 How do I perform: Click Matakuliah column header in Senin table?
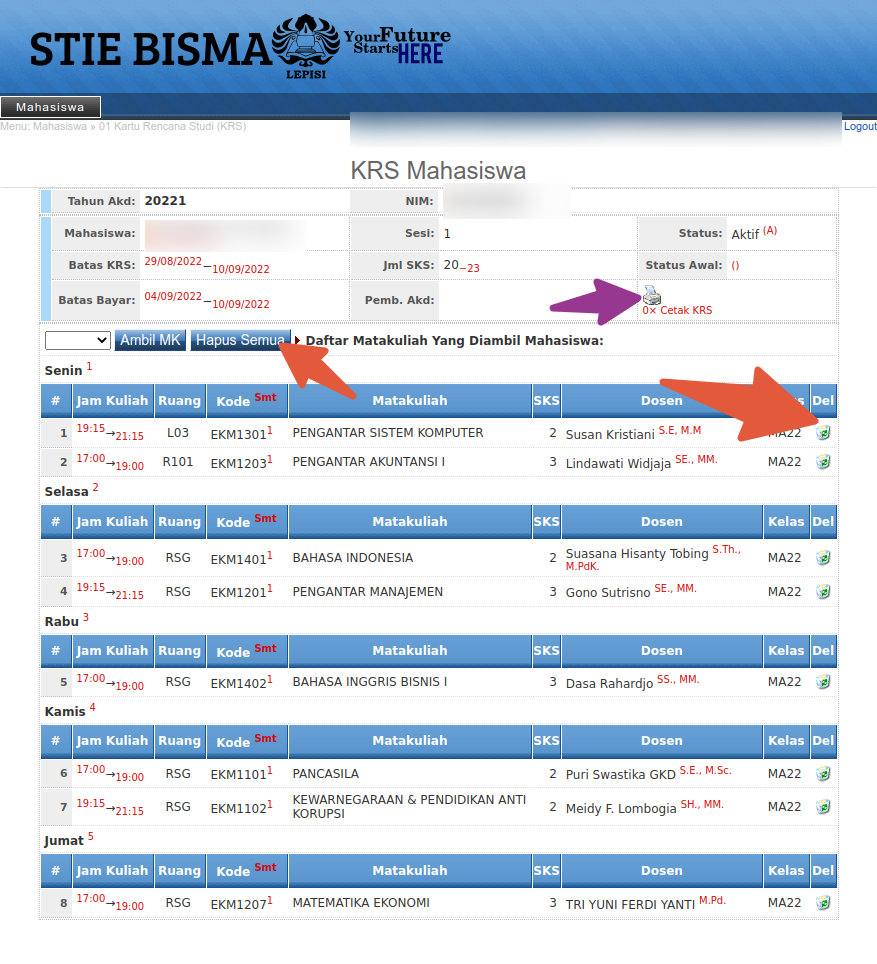pos(410,401)
